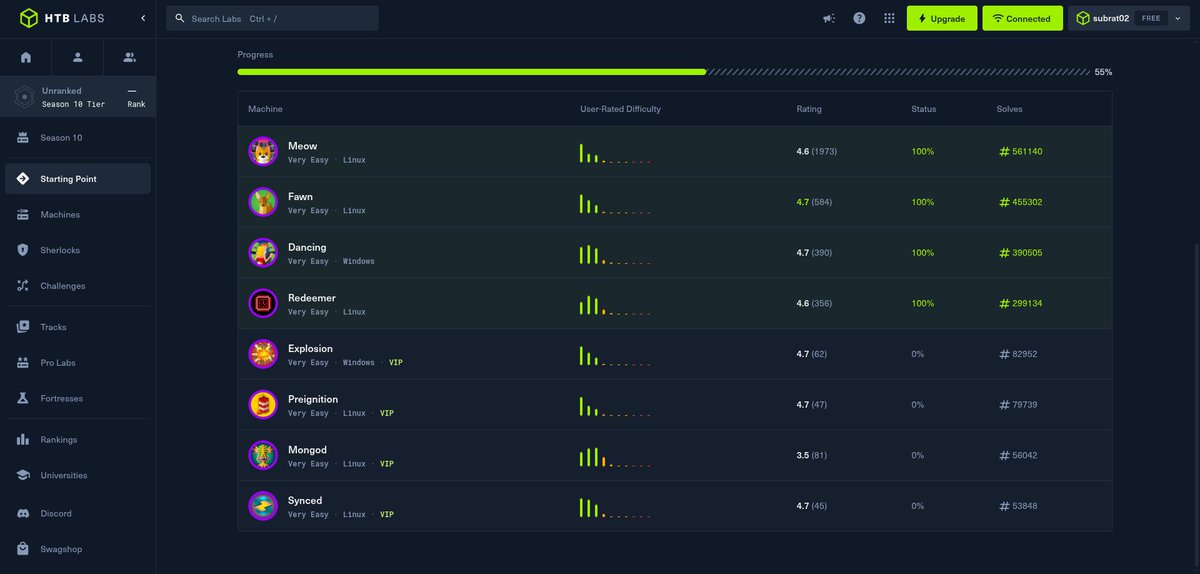Open the home icon tab in sidebar
Viewport: 1200px width, 574px height.
[26, 57]
